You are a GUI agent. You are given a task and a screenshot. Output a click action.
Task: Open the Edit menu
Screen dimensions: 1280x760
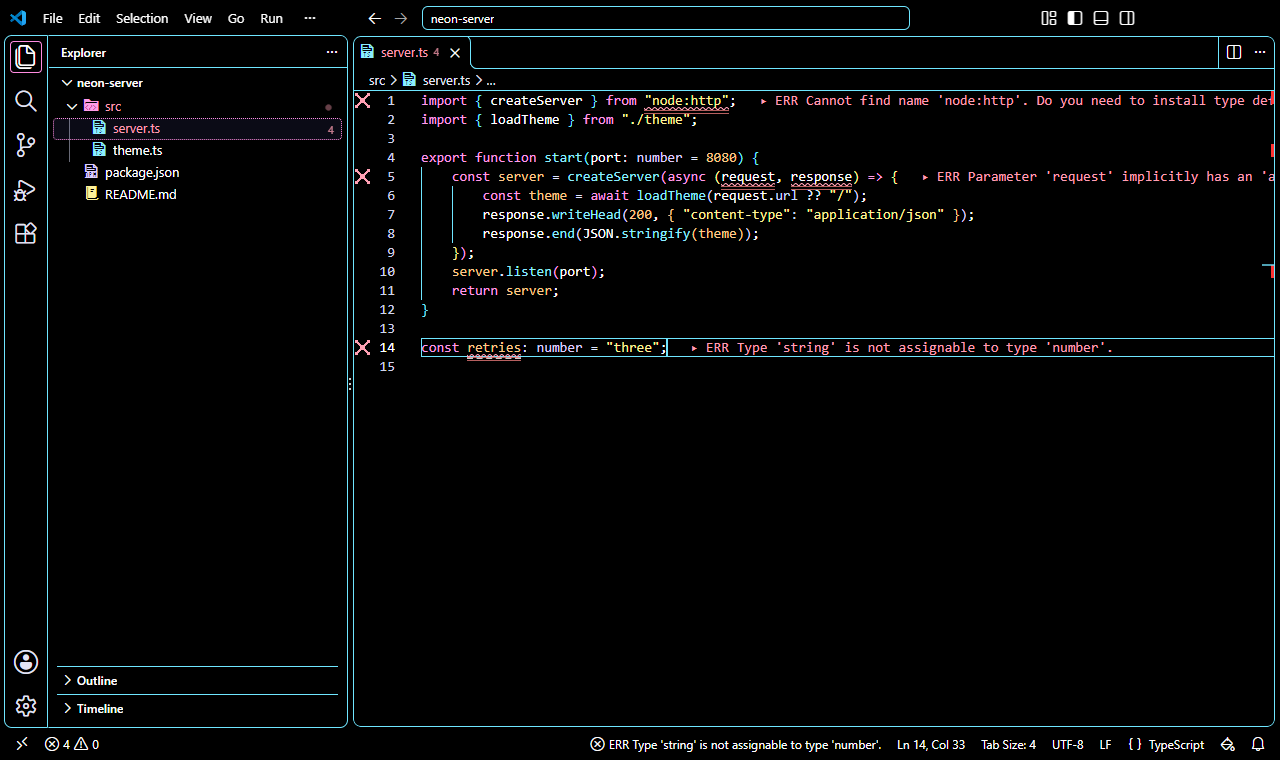click(89, 18)
